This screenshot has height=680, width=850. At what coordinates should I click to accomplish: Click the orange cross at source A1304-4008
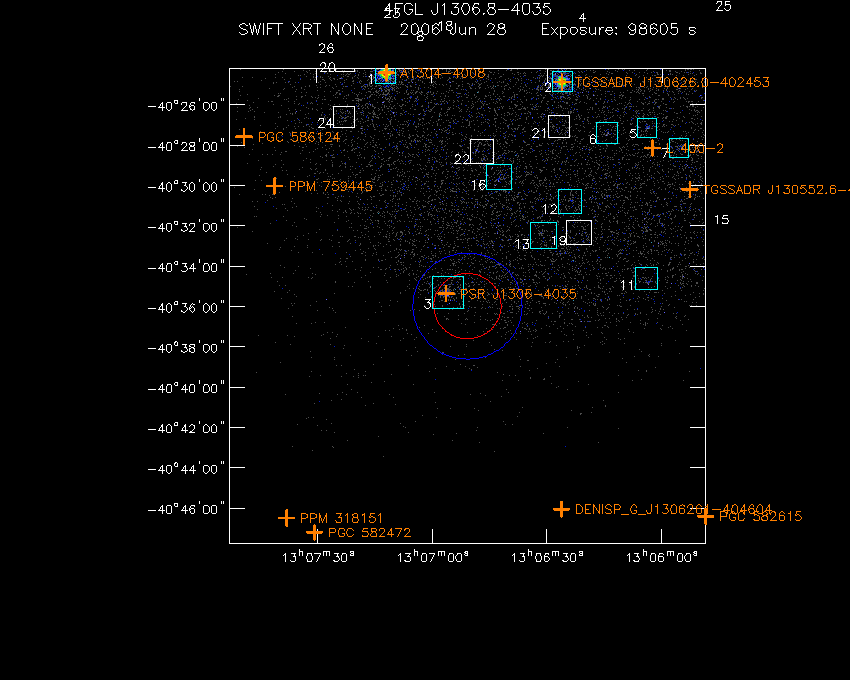385,73
